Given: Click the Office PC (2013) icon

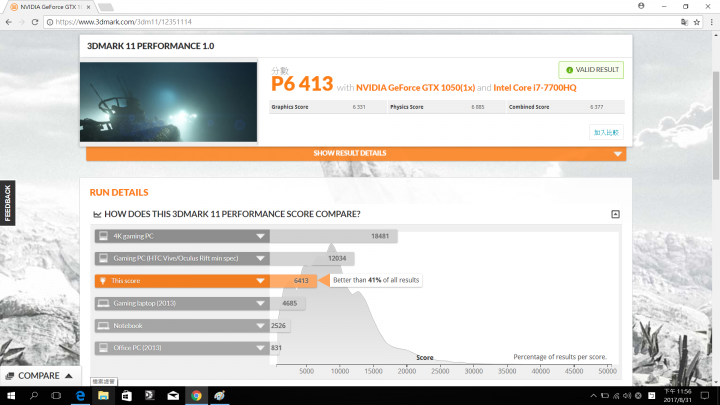Looking at the screenshot, I should (103, 348).
